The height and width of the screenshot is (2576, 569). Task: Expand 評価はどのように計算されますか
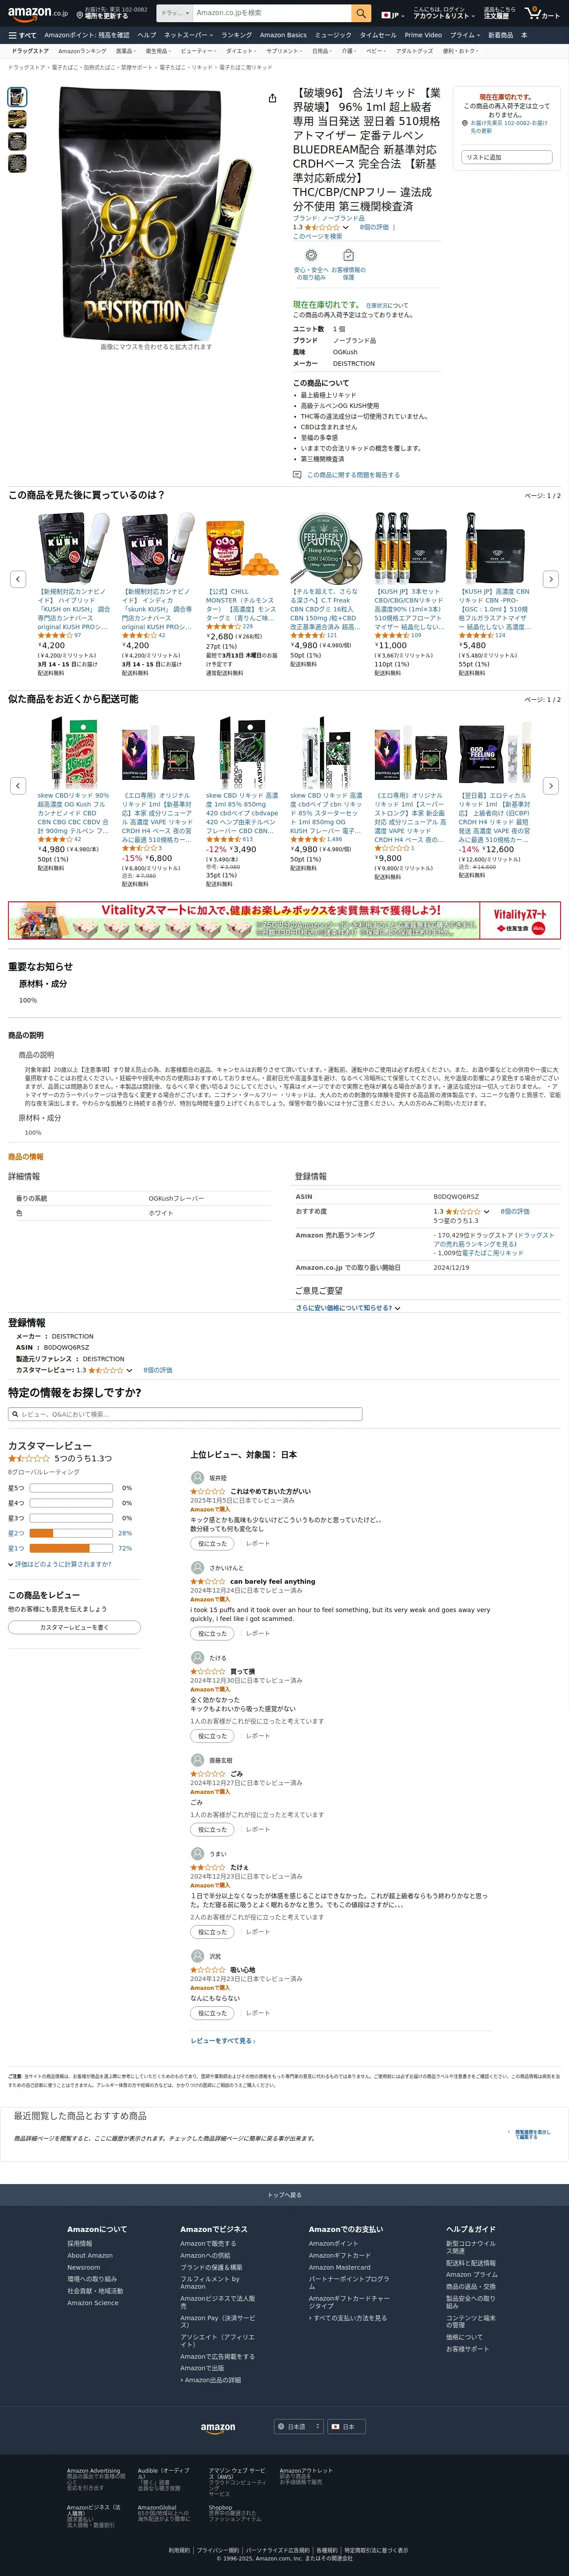click(60, 1564)
